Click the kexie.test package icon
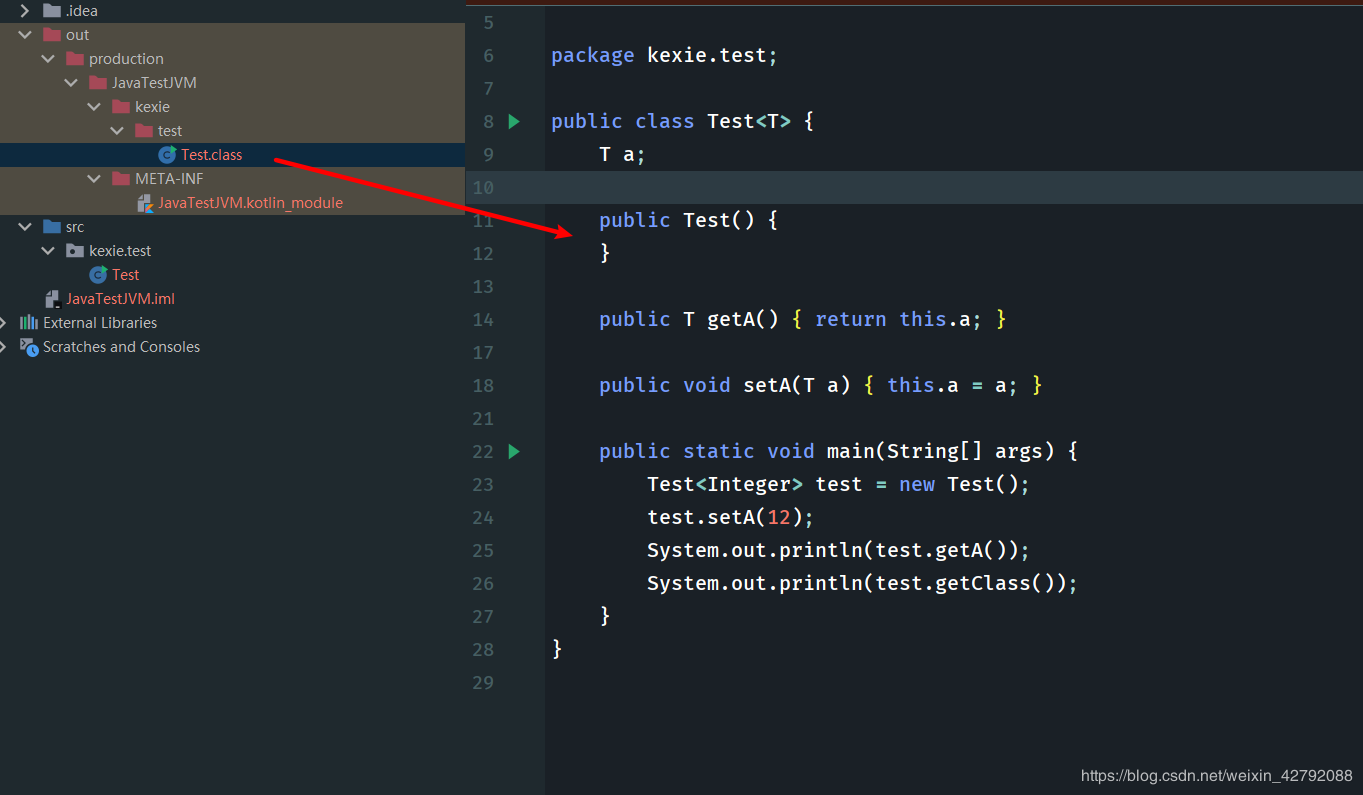The height and width of the screenshot is (795, 1363). [75, 251]
